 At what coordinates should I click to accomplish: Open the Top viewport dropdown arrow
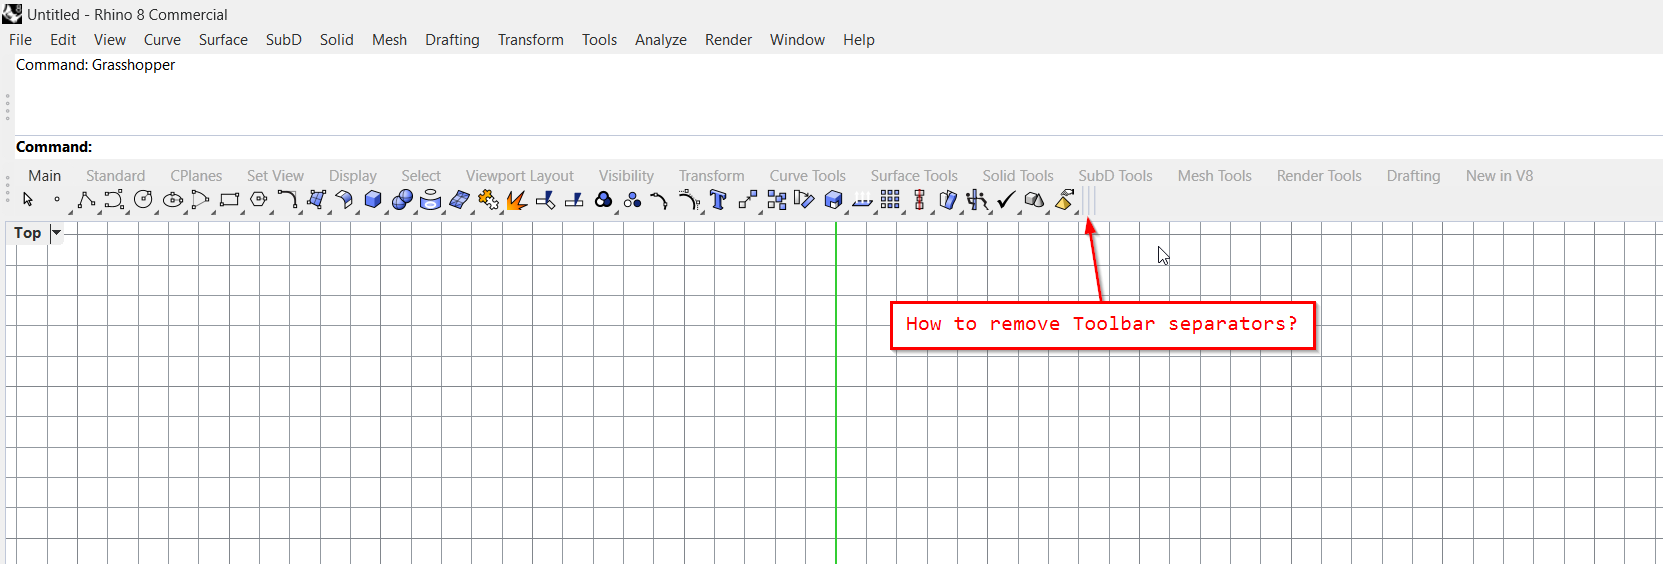(56, 233)
